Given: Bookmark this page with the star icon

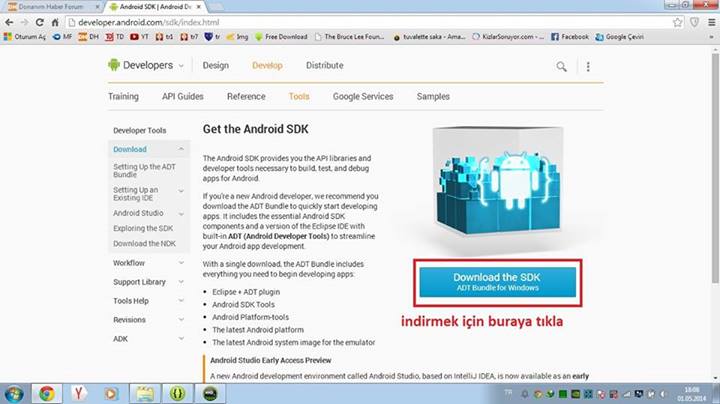Looking at the screenshot, I should [677, 22].
